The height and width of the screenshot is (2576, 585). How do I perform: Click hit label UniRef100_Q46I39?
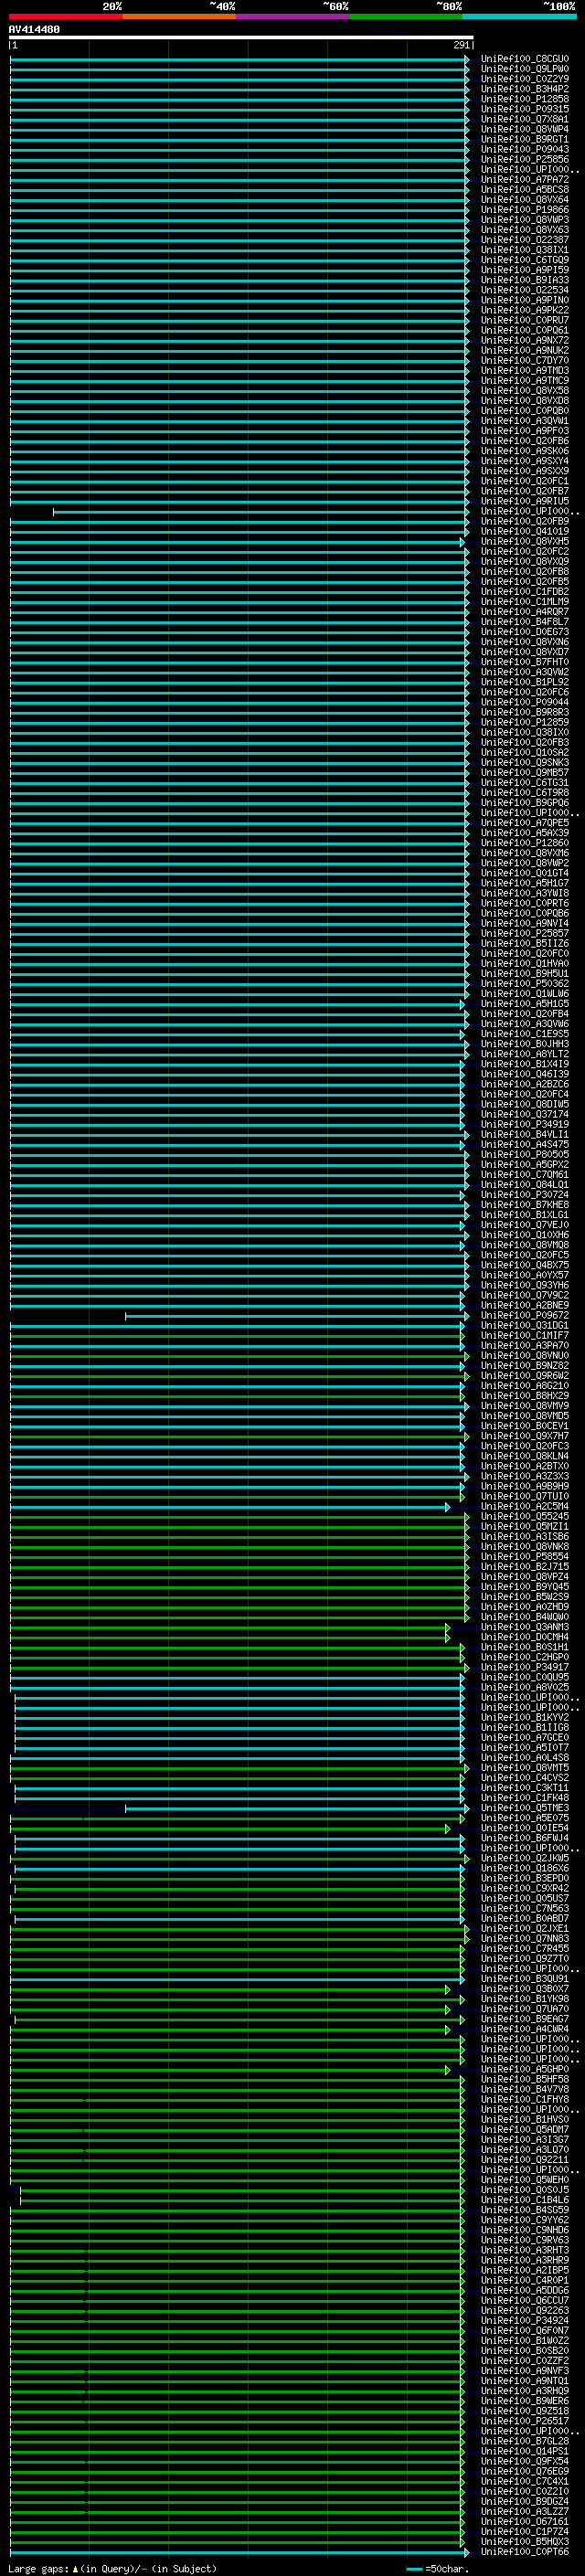pyautogui.click(x=525, y=1074)
